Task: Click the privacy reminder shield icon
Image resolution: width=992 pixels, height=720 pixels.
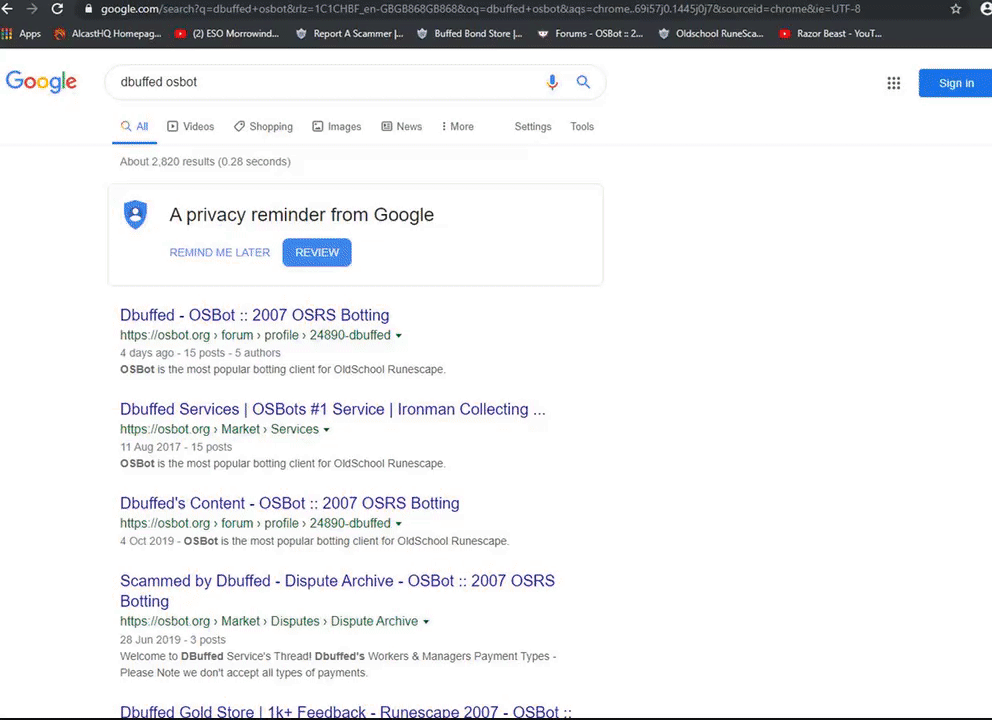Action: click(135, 214)
